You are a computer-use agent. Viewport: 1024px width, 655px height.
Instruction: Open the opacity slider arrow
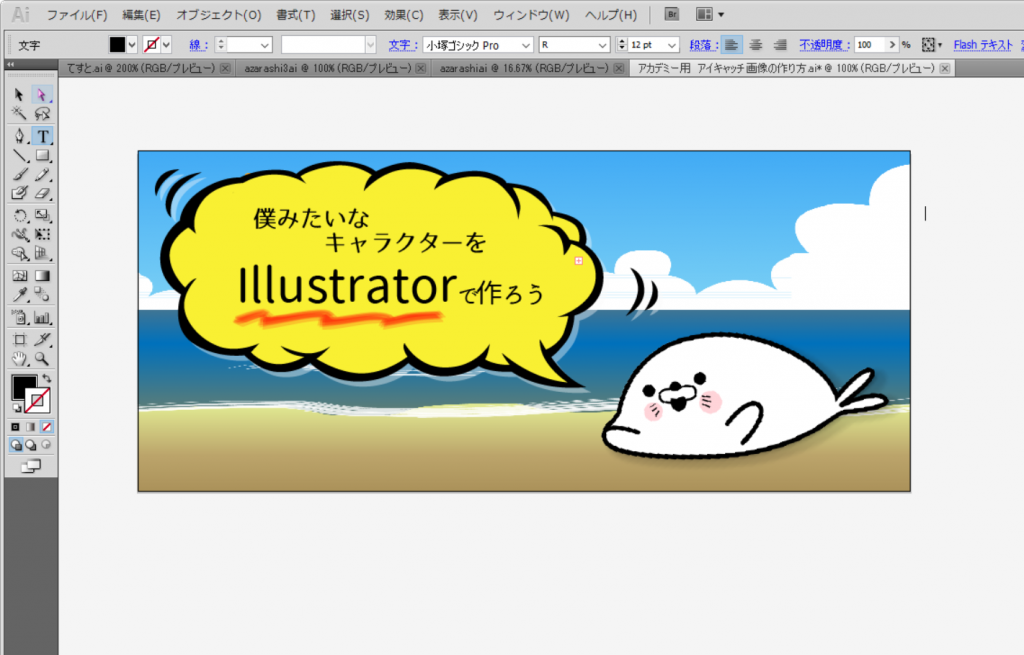[x=892, y=44]
